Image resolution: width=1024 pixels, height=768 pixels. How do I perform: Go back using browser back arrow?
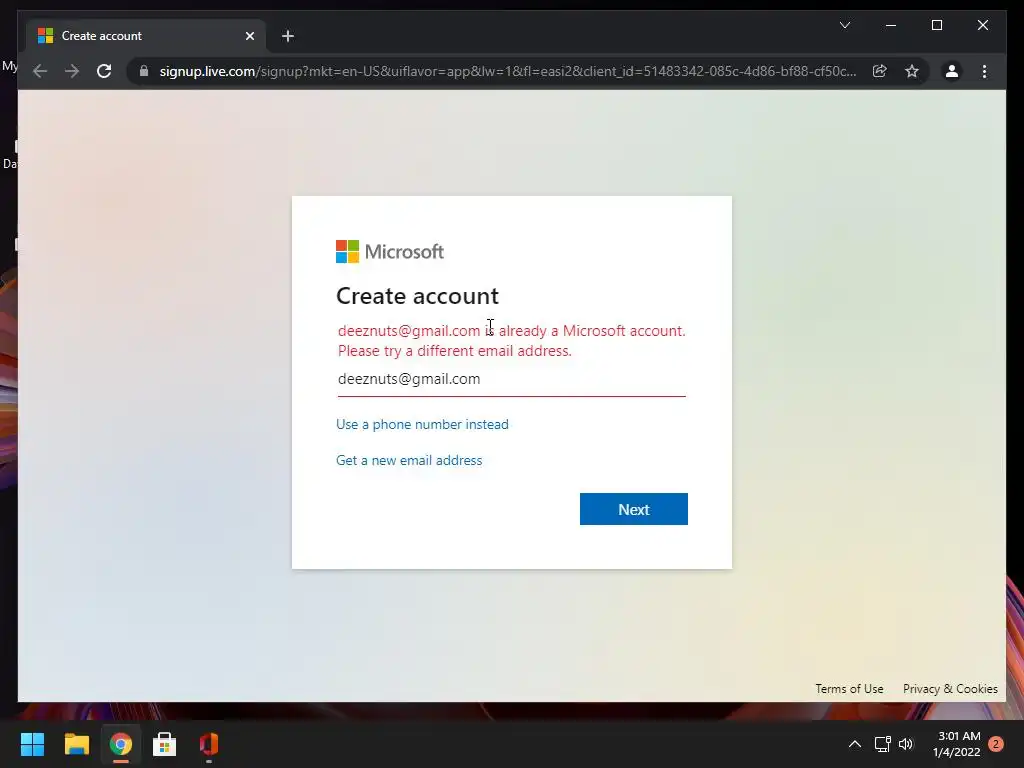[40, 71]
